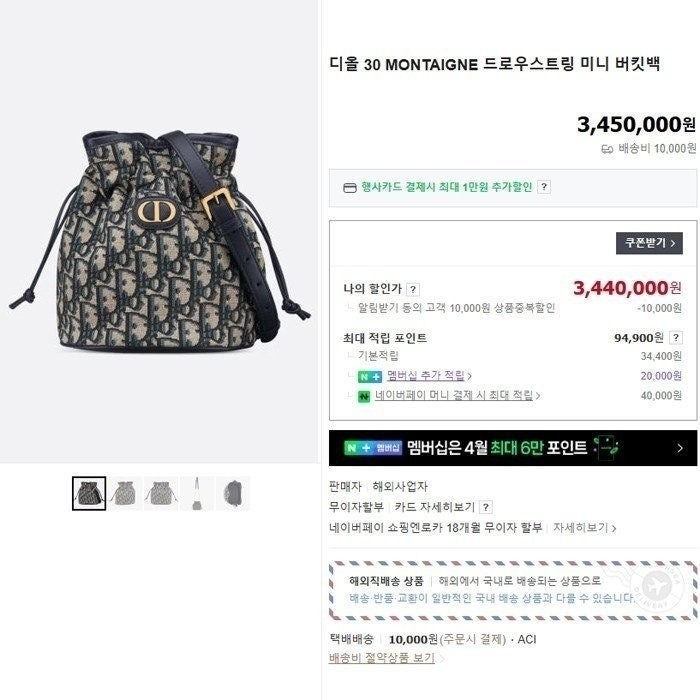Click the main Dior bucket bag image
The width and height of the screenshot is (700, 700).
pyautogui.click(x=159, y=239)
